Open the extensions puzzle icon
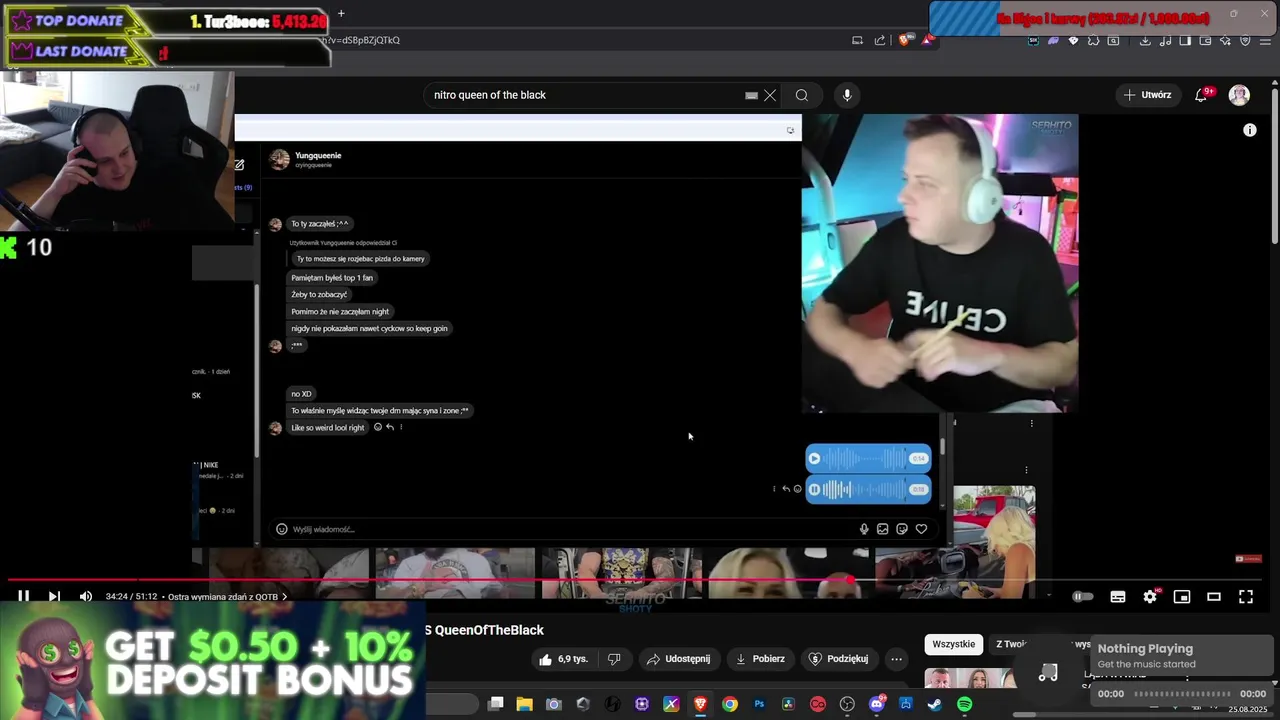Screen dimensions: 1280x720 1094,41
